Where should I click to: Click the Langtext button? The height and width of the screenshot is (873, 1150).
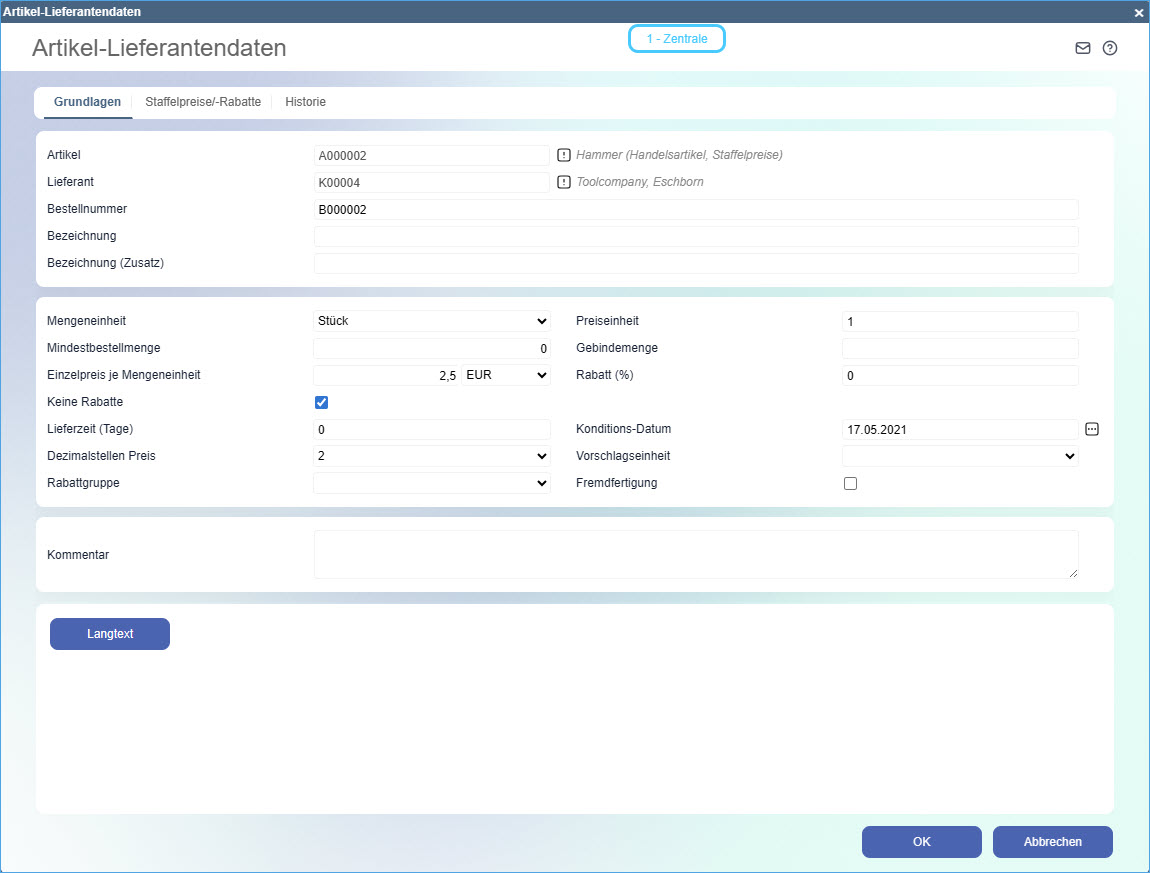tap(110, 634)
